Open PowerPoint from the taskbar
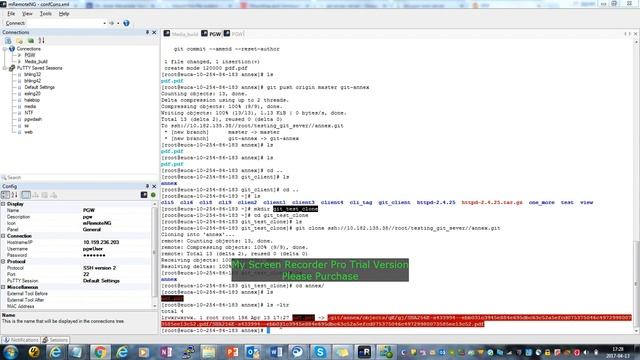 231,352
